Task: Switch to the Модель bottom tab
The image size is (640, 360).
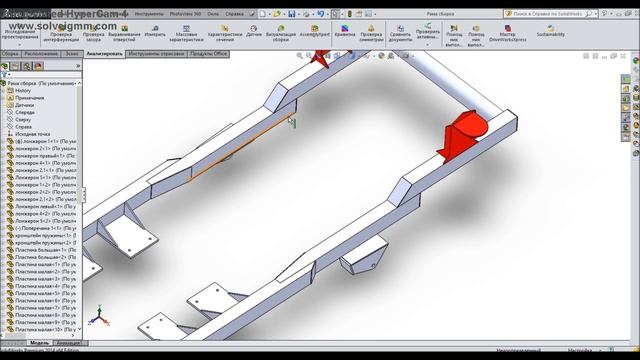Action: point(40,343)
